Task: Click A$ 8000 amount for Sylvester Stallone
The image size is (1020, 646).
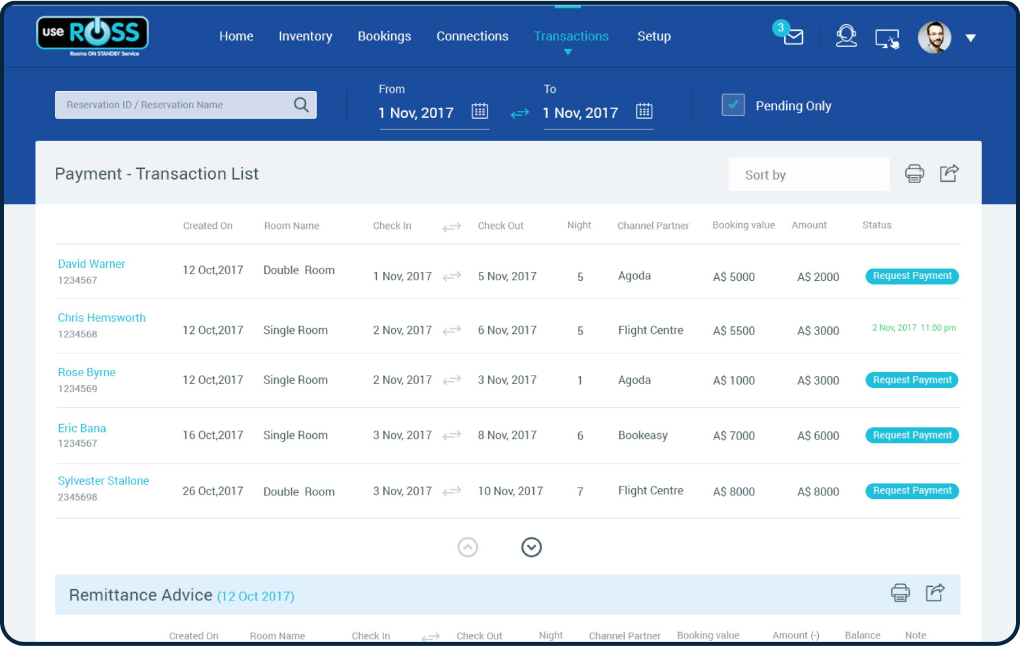Action: (x=818, y=492)
